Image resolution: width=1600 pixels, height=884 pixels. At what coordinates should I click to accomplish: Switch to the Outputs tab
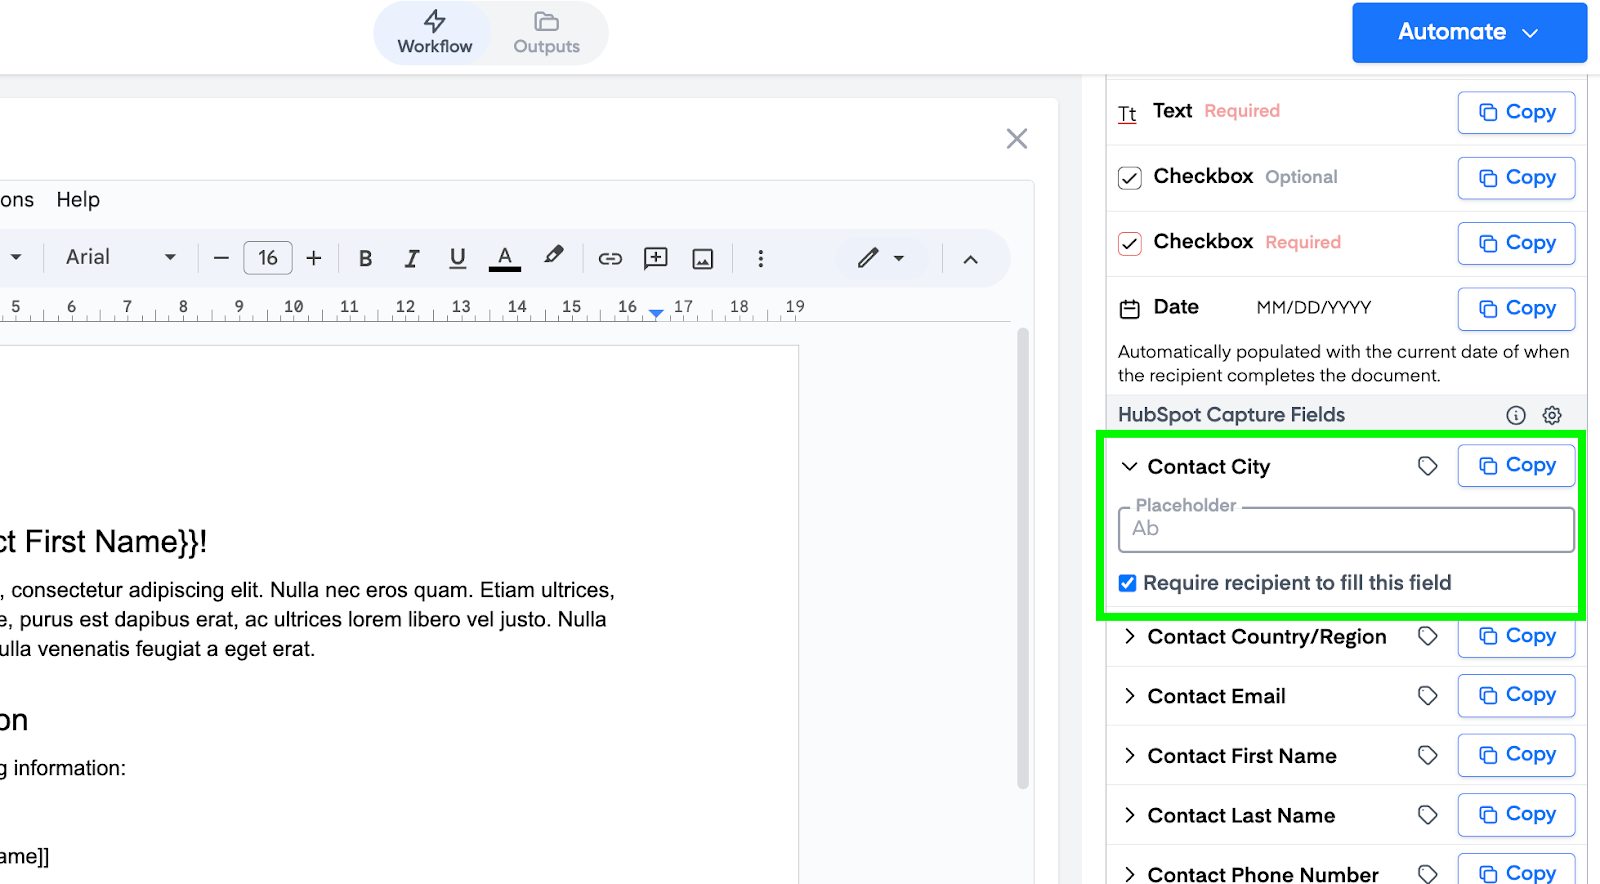coord(546,33)
